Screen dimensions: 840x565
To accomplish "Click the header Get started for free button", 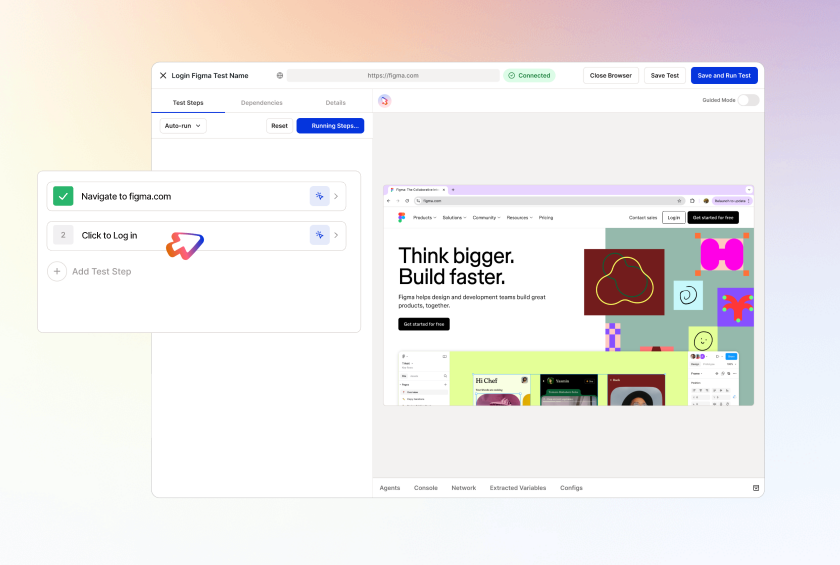I will tap(713, 217).
